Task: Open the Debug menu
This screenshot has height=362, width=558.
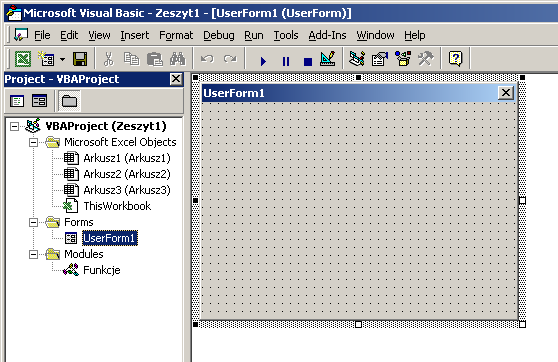Action: (x=219, y=35)
